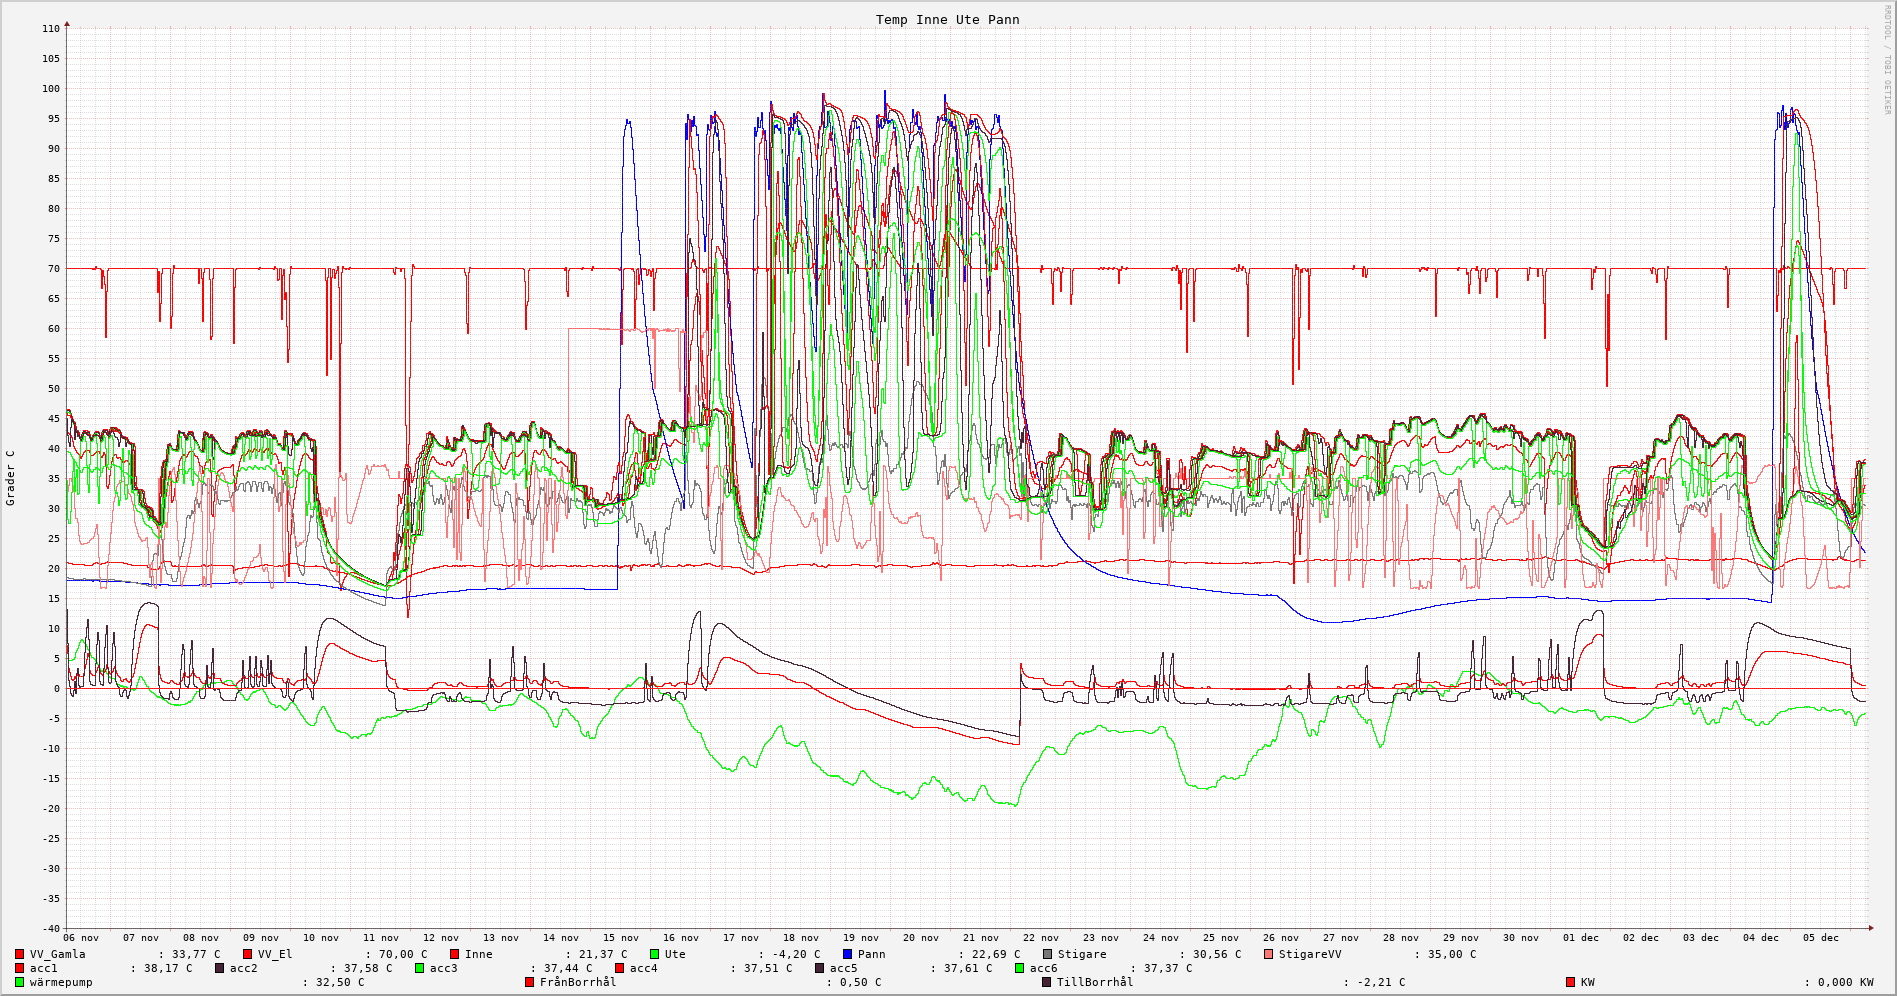Click the pink StigareVV legend swatch
The image size is (1897, 996).
pos(1269,954)
